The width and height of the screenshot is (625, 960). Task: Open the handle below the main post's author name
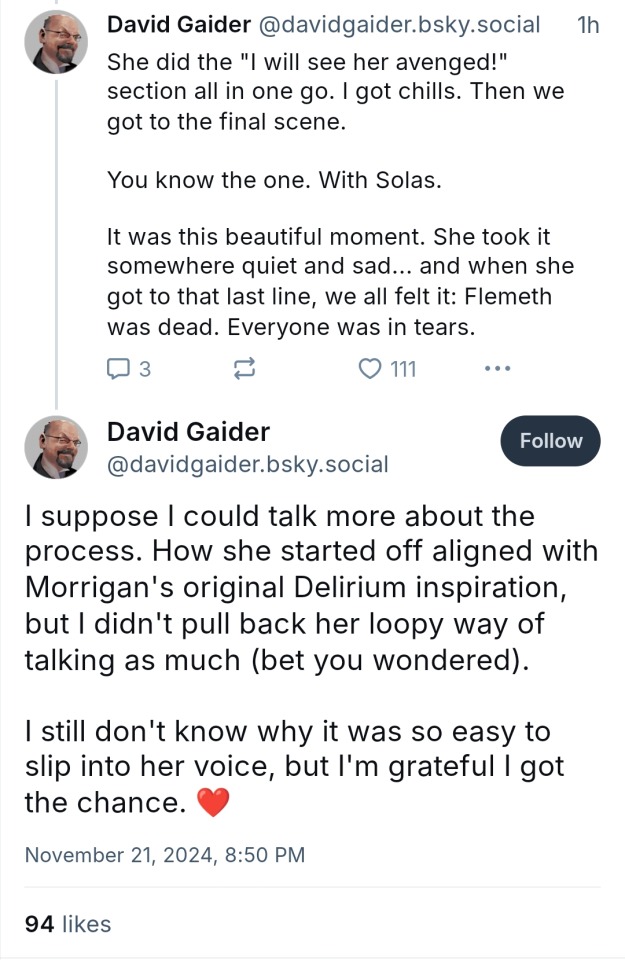247,464
